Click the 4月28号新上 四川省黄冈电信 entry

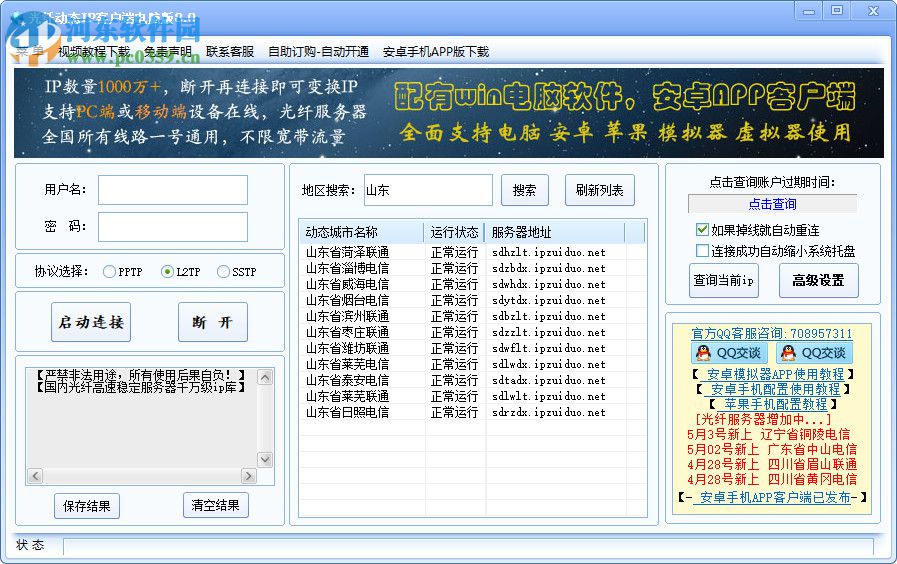pyautogui.click(x=772, y=479)
